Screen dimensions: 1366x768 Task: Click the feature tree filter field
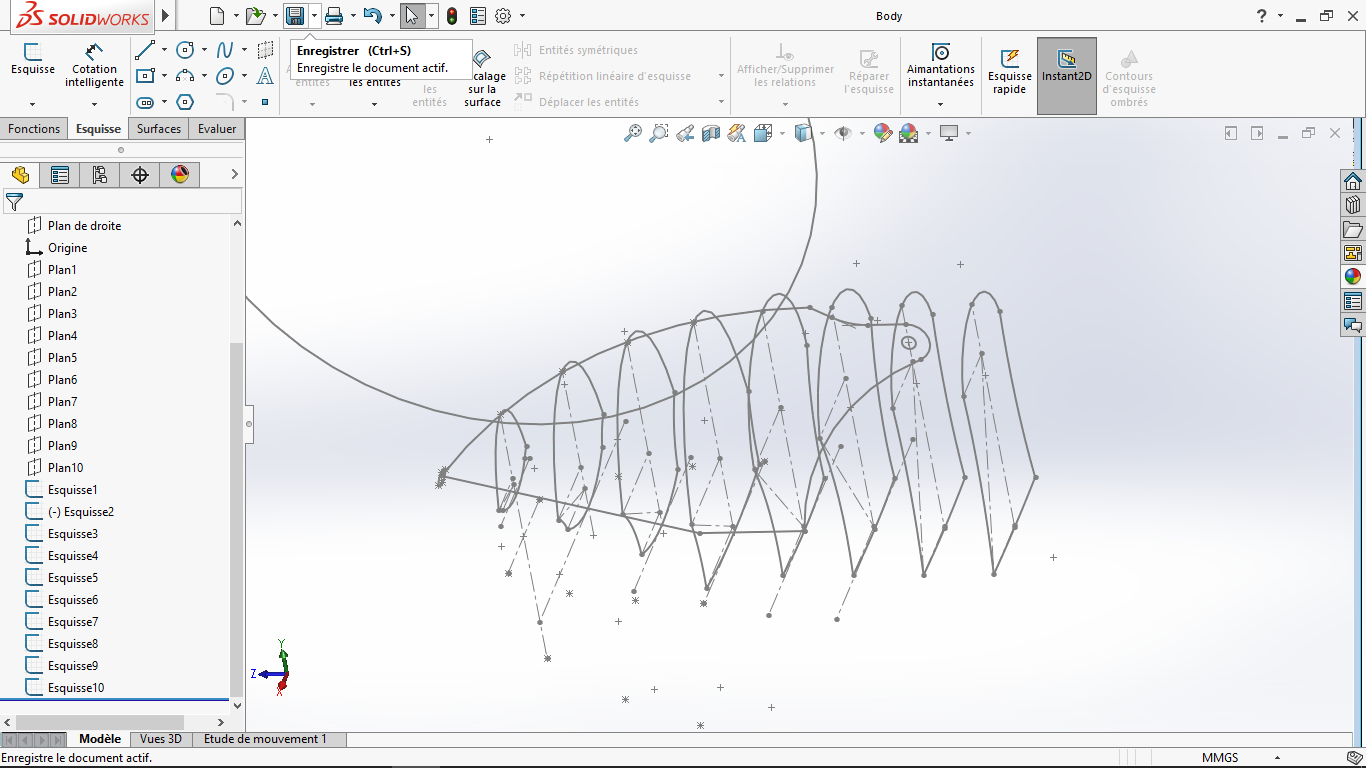[x=122, y=202]
